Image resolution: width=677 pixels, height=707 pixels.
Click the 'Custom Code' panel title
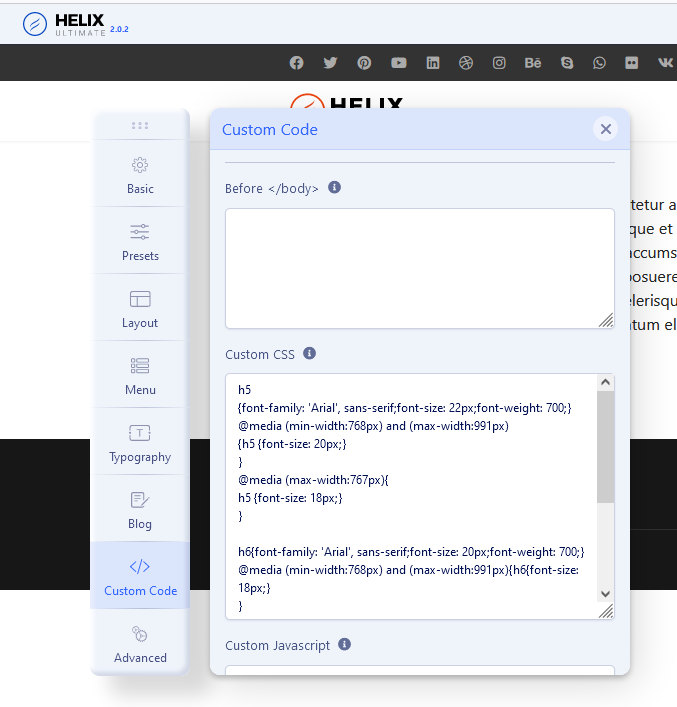(x=270, y=130)
